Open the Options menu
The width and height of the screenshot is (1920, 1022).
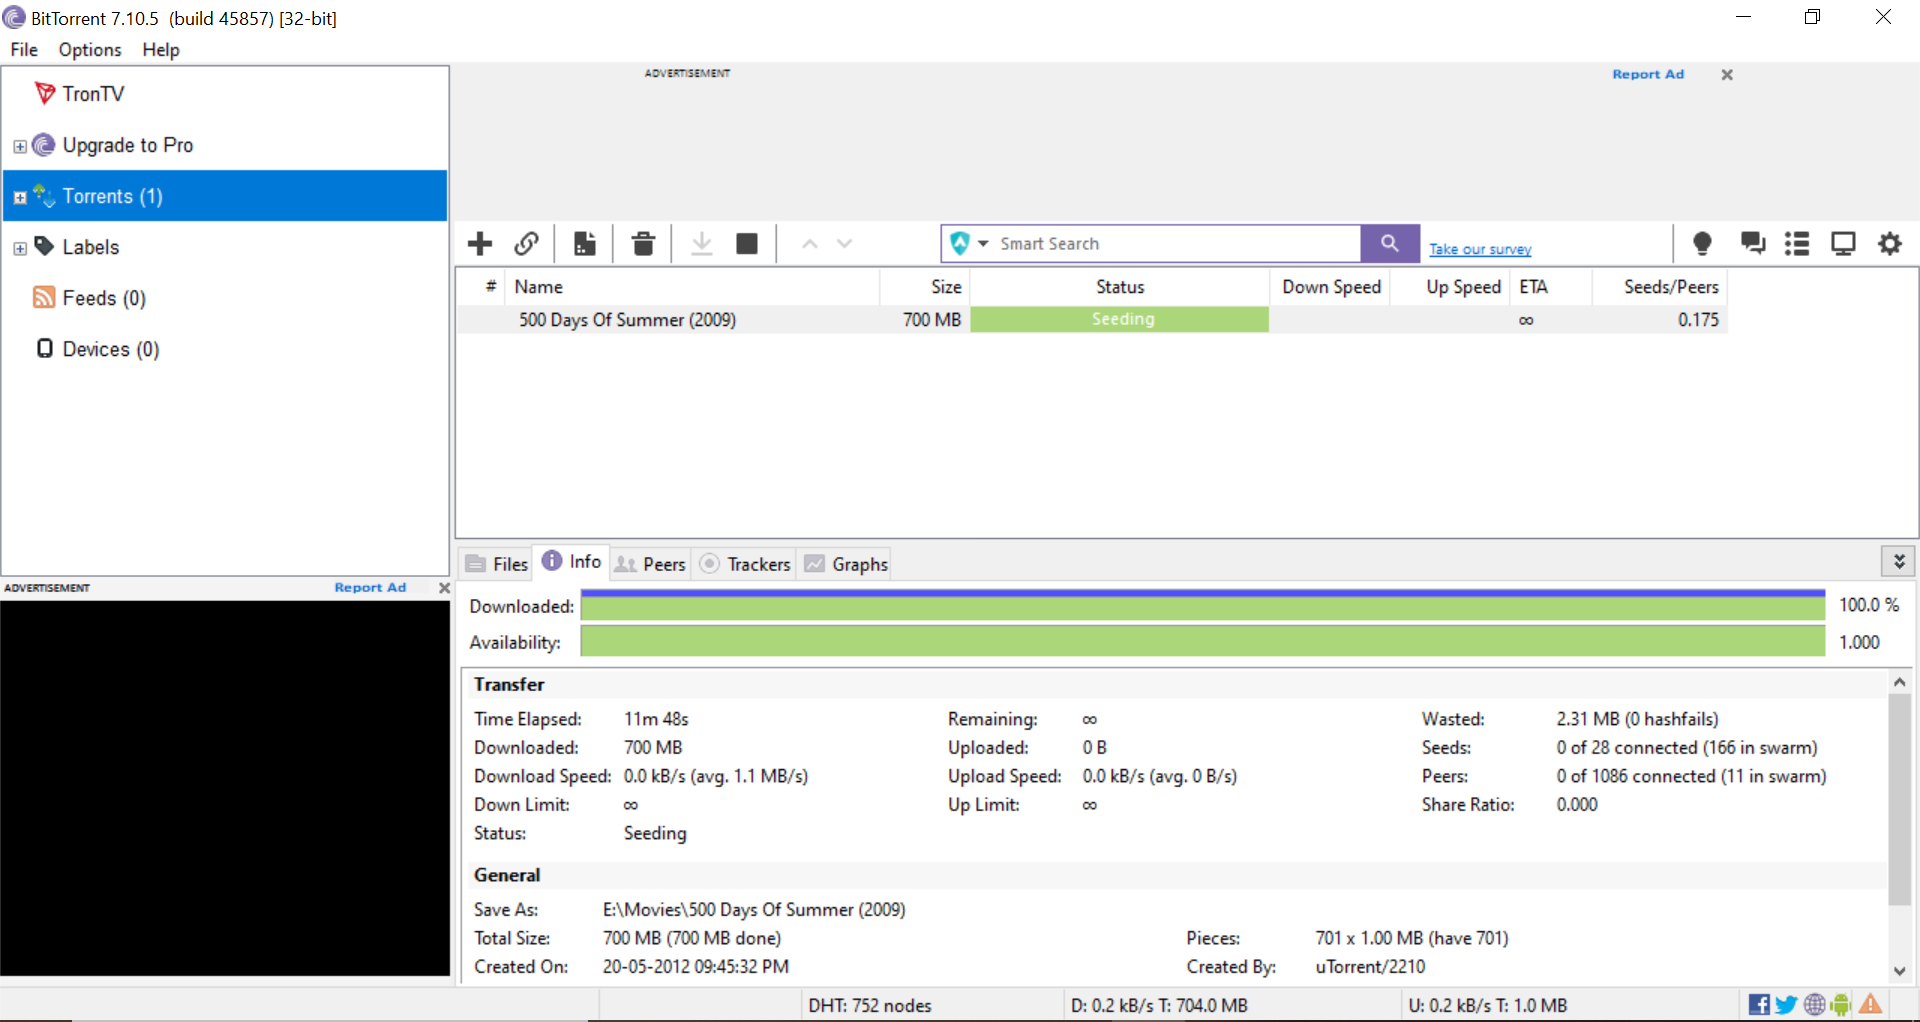pos(90,50)
